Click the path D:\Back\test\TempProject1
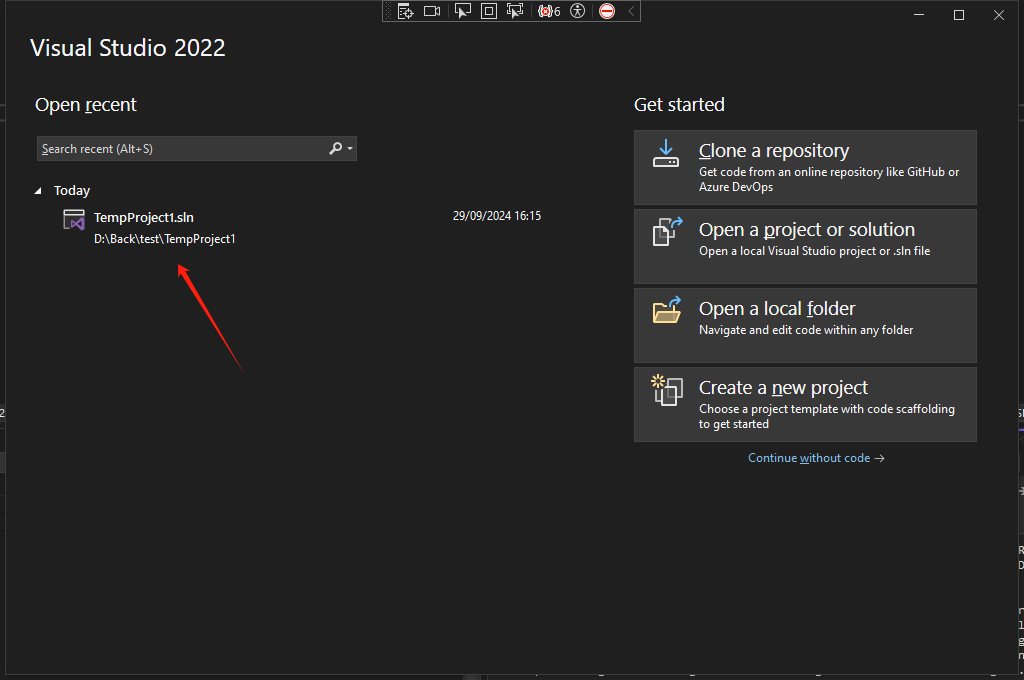This screenshot has height=680, width=1024. tap(165, 239)
